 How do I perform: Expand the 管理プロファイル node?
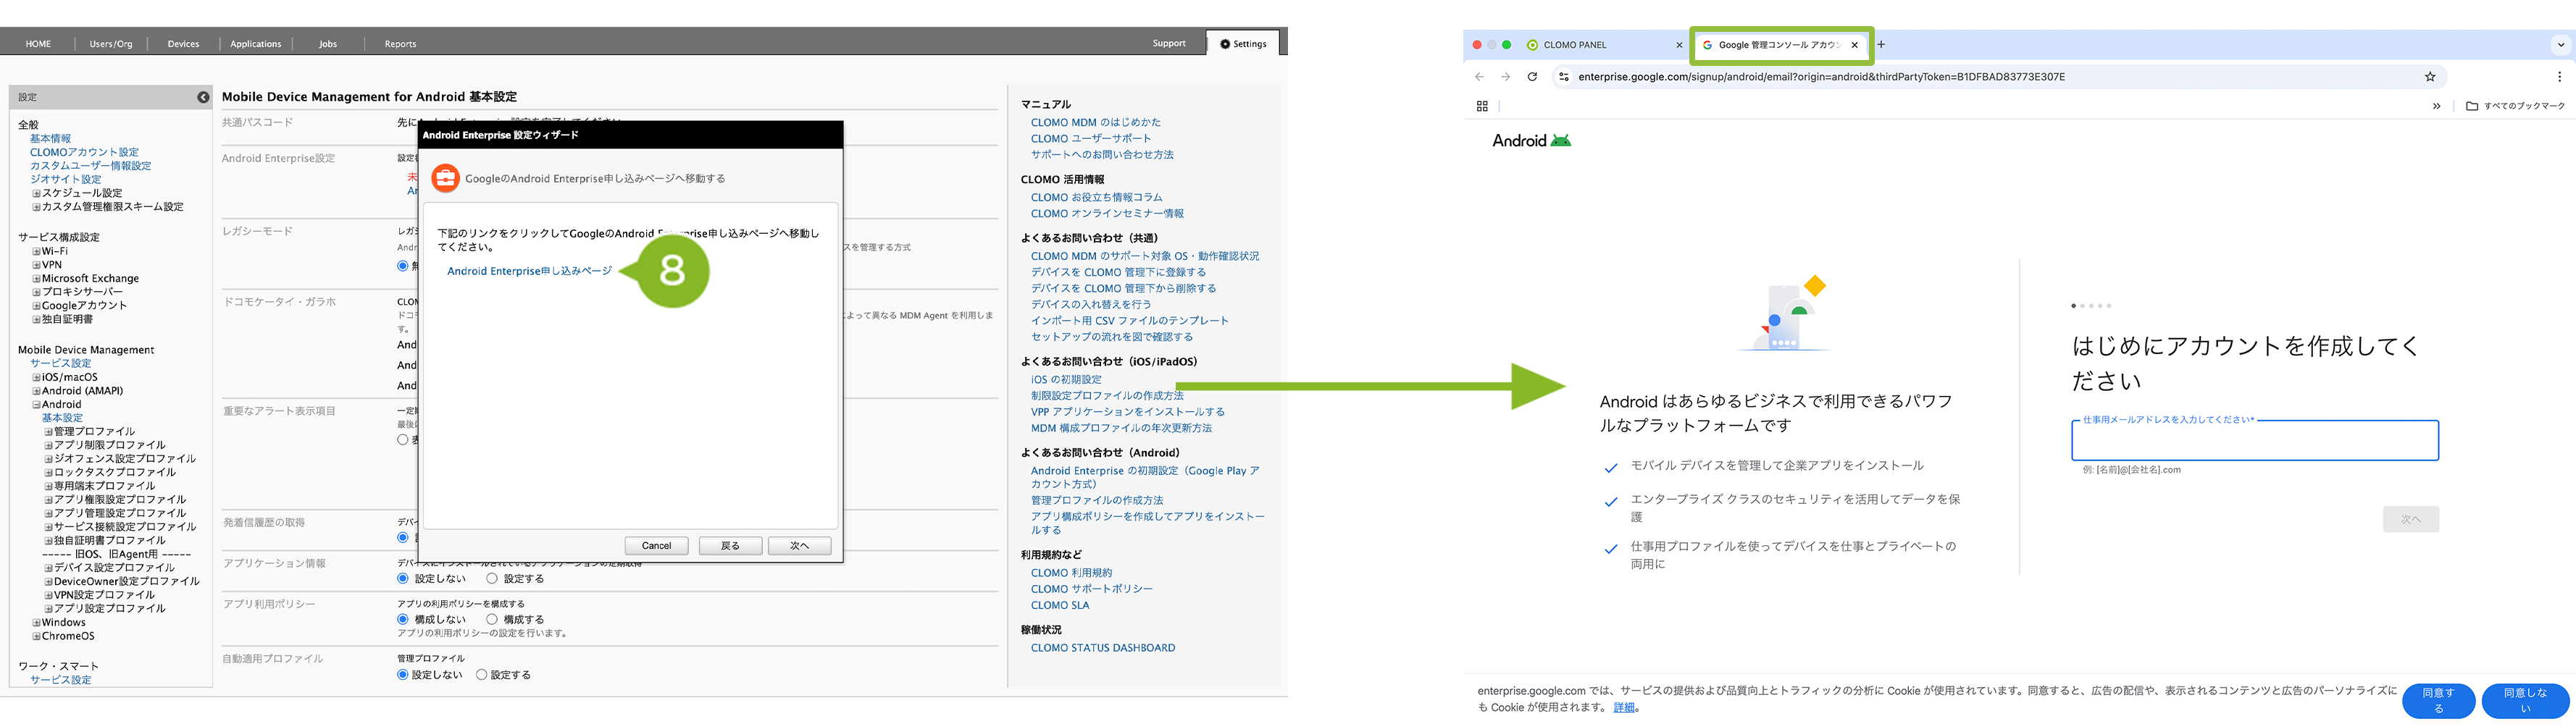48,432
